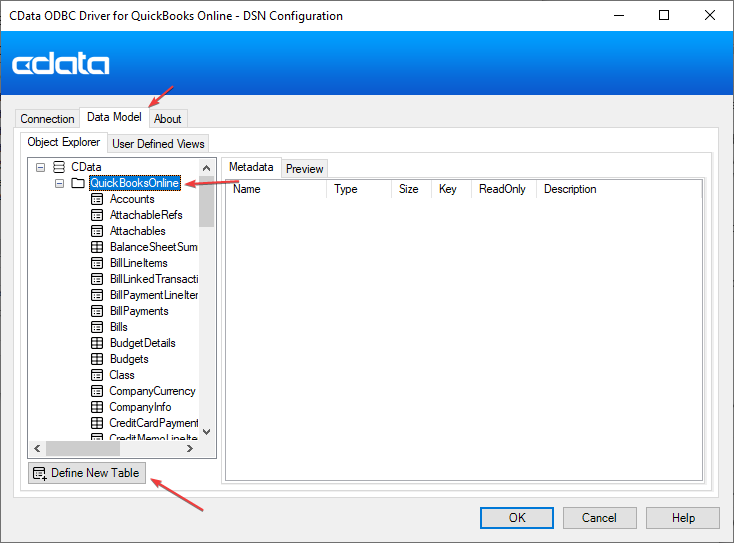The image size is (734, 543).
Task: Click horizontal scrollbar right arrow
Action: (x=190, y=448)
